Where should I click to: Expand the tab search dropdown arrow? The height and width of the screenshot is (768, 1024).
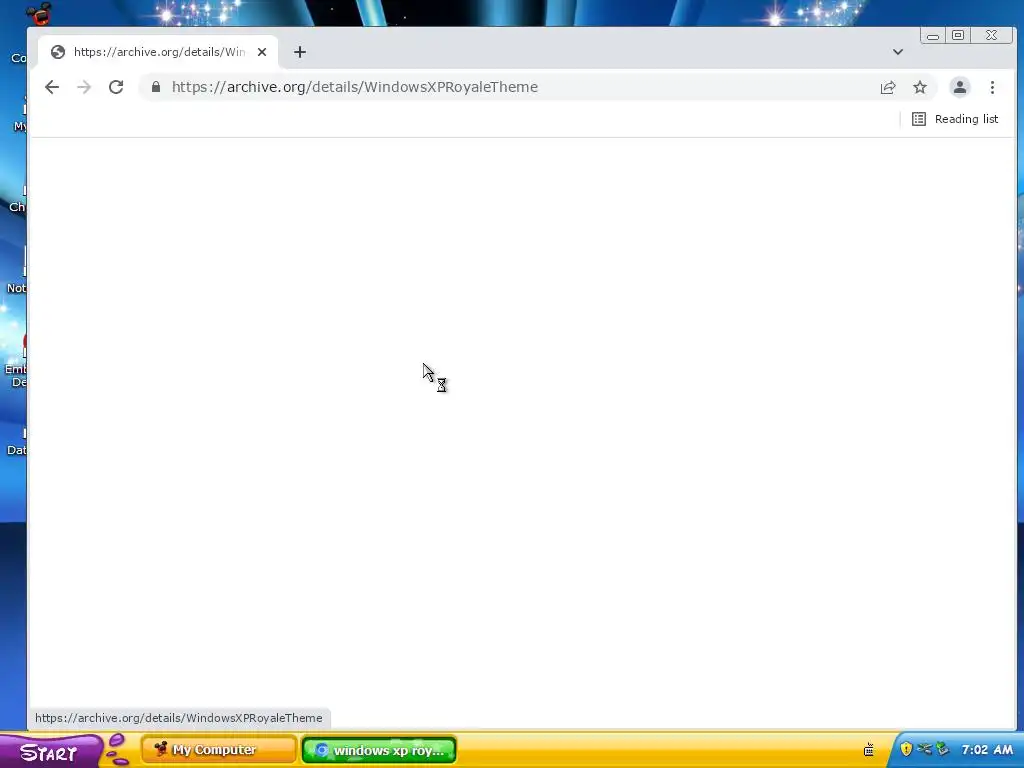click(x=898, y=52)
